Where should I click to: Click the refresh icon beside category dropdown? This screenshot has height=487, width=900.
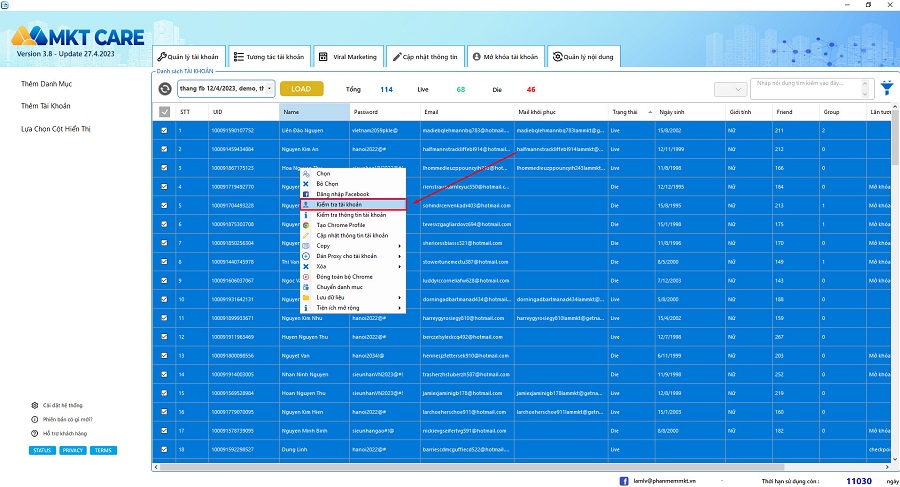point(164,89)
